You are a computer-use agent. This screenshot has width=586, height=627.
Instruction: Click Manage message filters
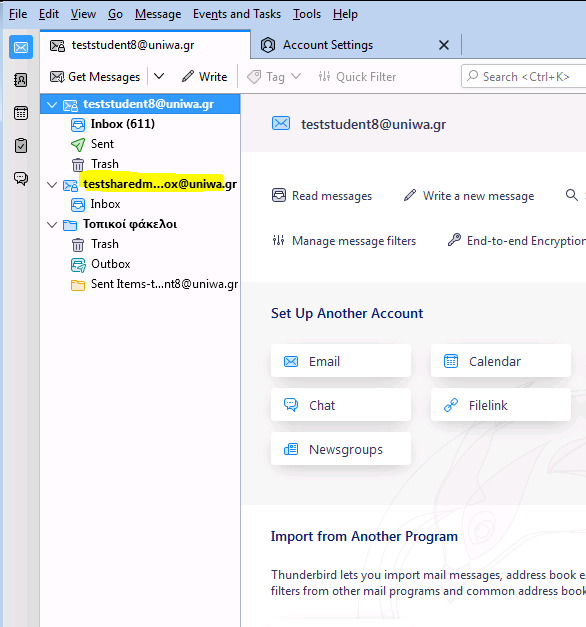tap(344, 240)
